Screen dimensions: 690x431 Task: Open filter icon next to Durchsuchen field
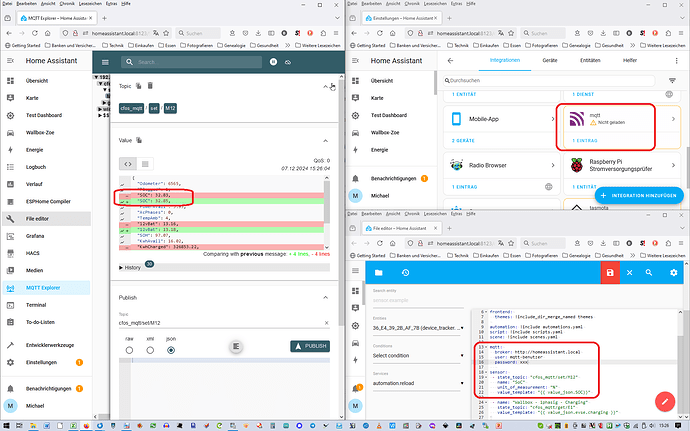point(672,81)
